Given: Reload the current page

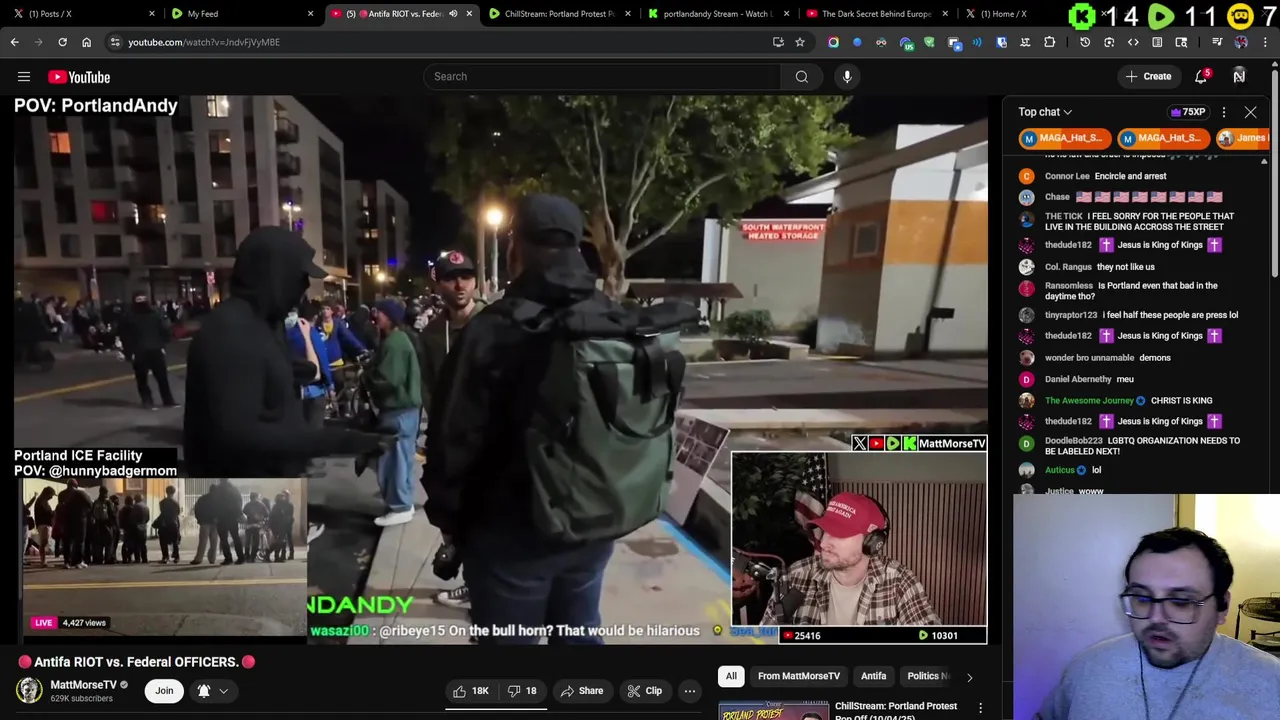Looking at the screenshot, I should [x=62, y=42].
